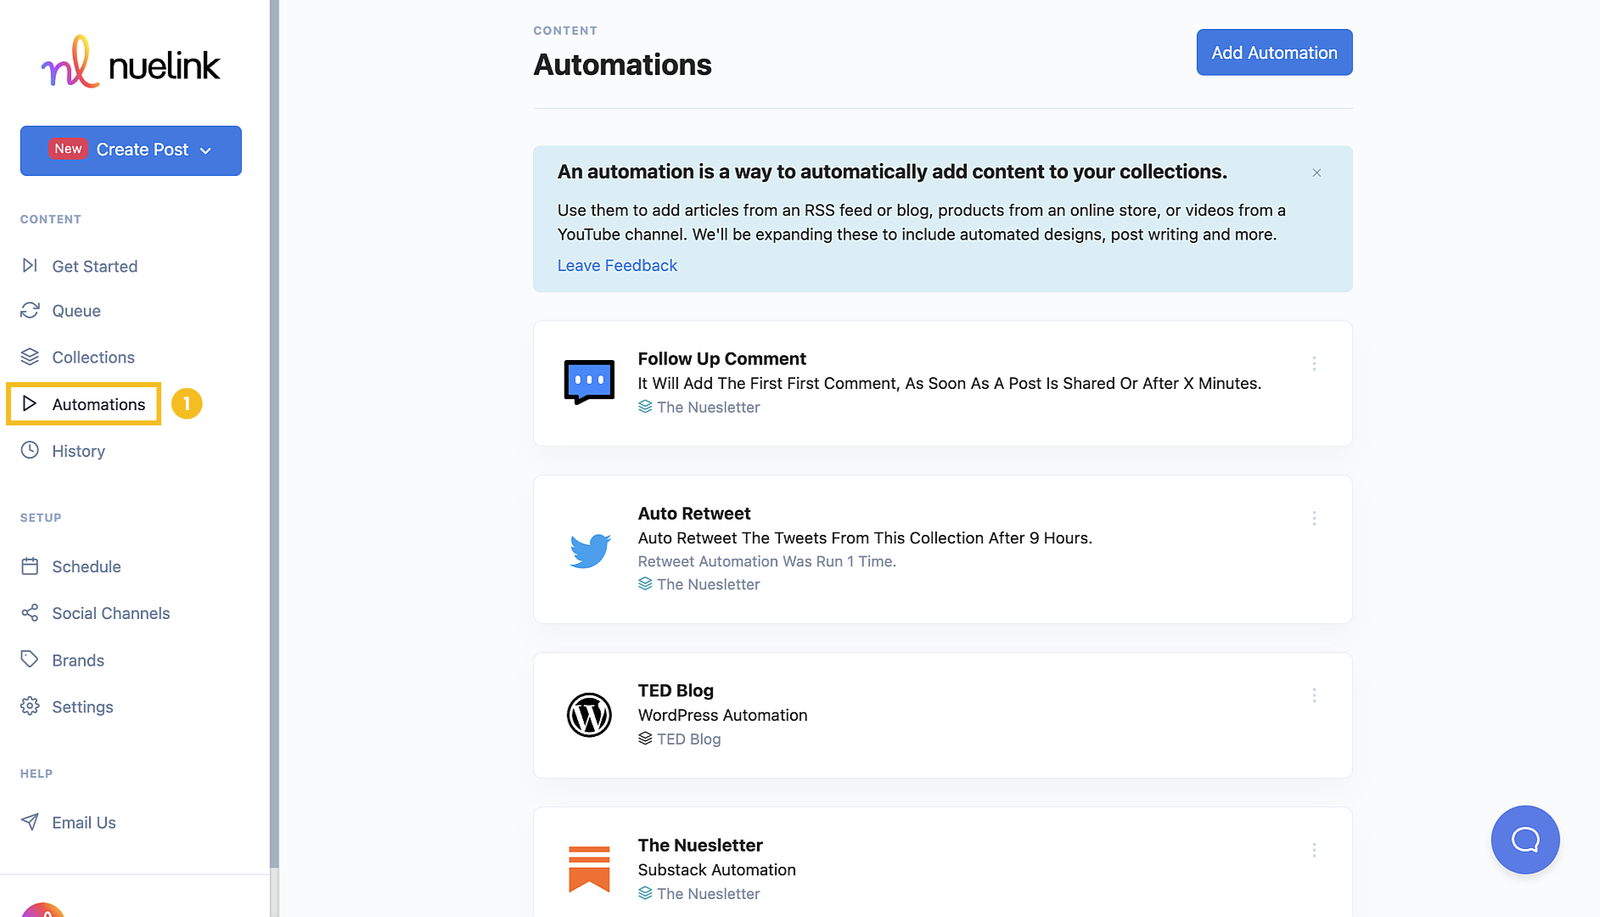The image size is (1600, 917).
Task: Expand the Create Post dropdown arrow
Action: click(207, 150)
